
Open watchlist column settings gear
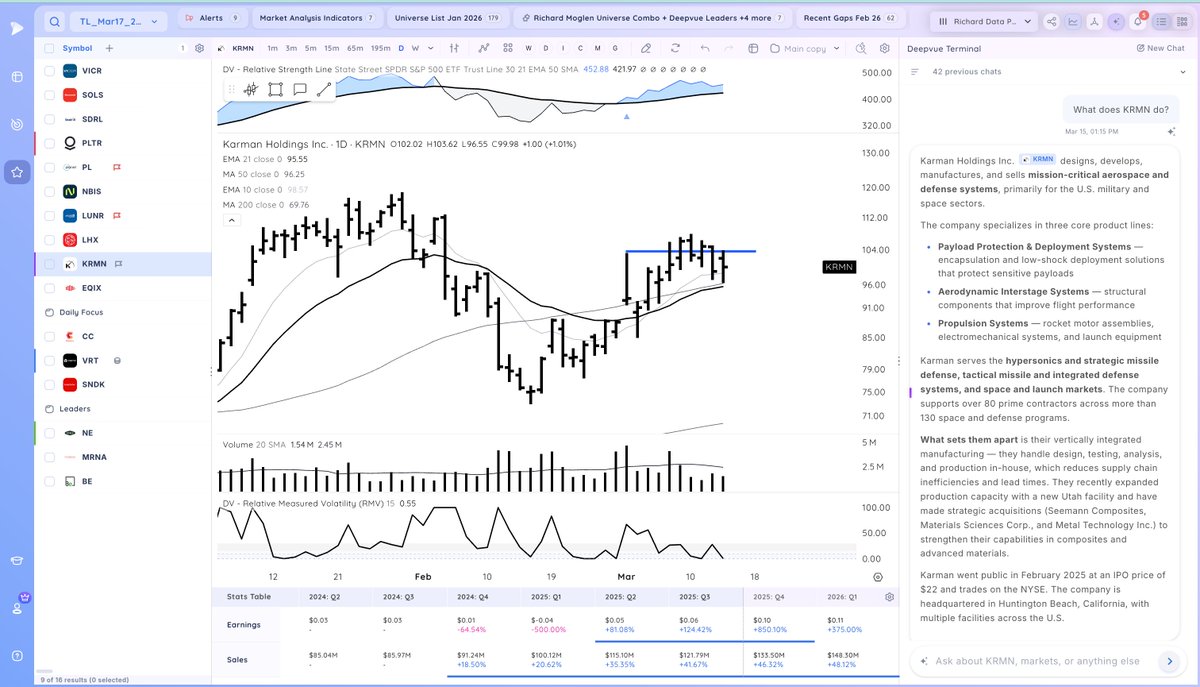tap(199, 48)
